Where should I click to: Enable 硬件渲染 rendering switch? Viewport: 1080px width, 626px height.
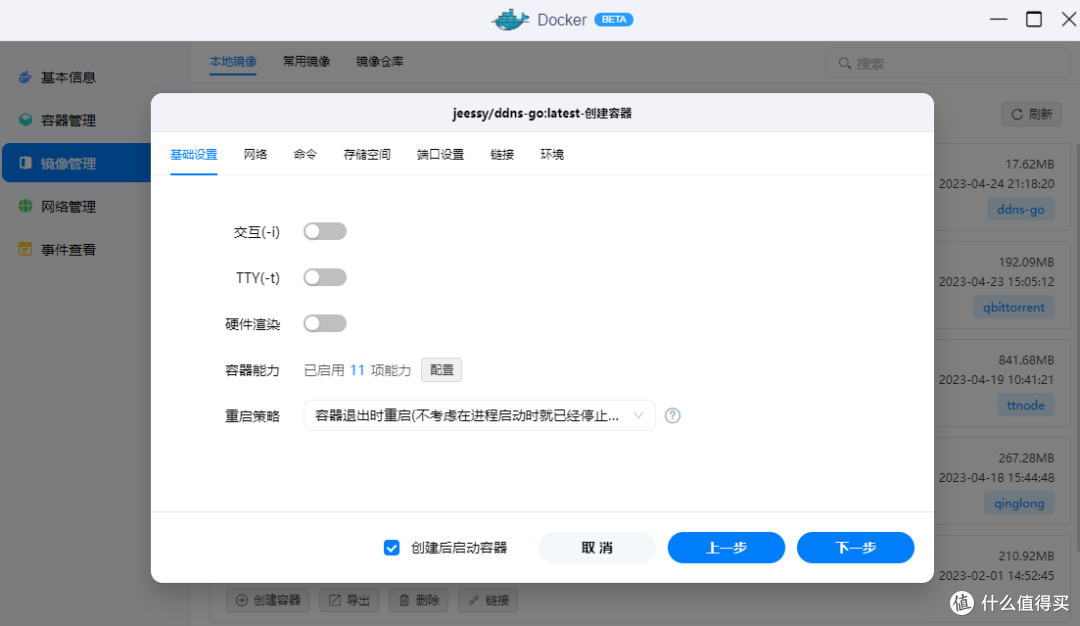click(x=324, y=322)
